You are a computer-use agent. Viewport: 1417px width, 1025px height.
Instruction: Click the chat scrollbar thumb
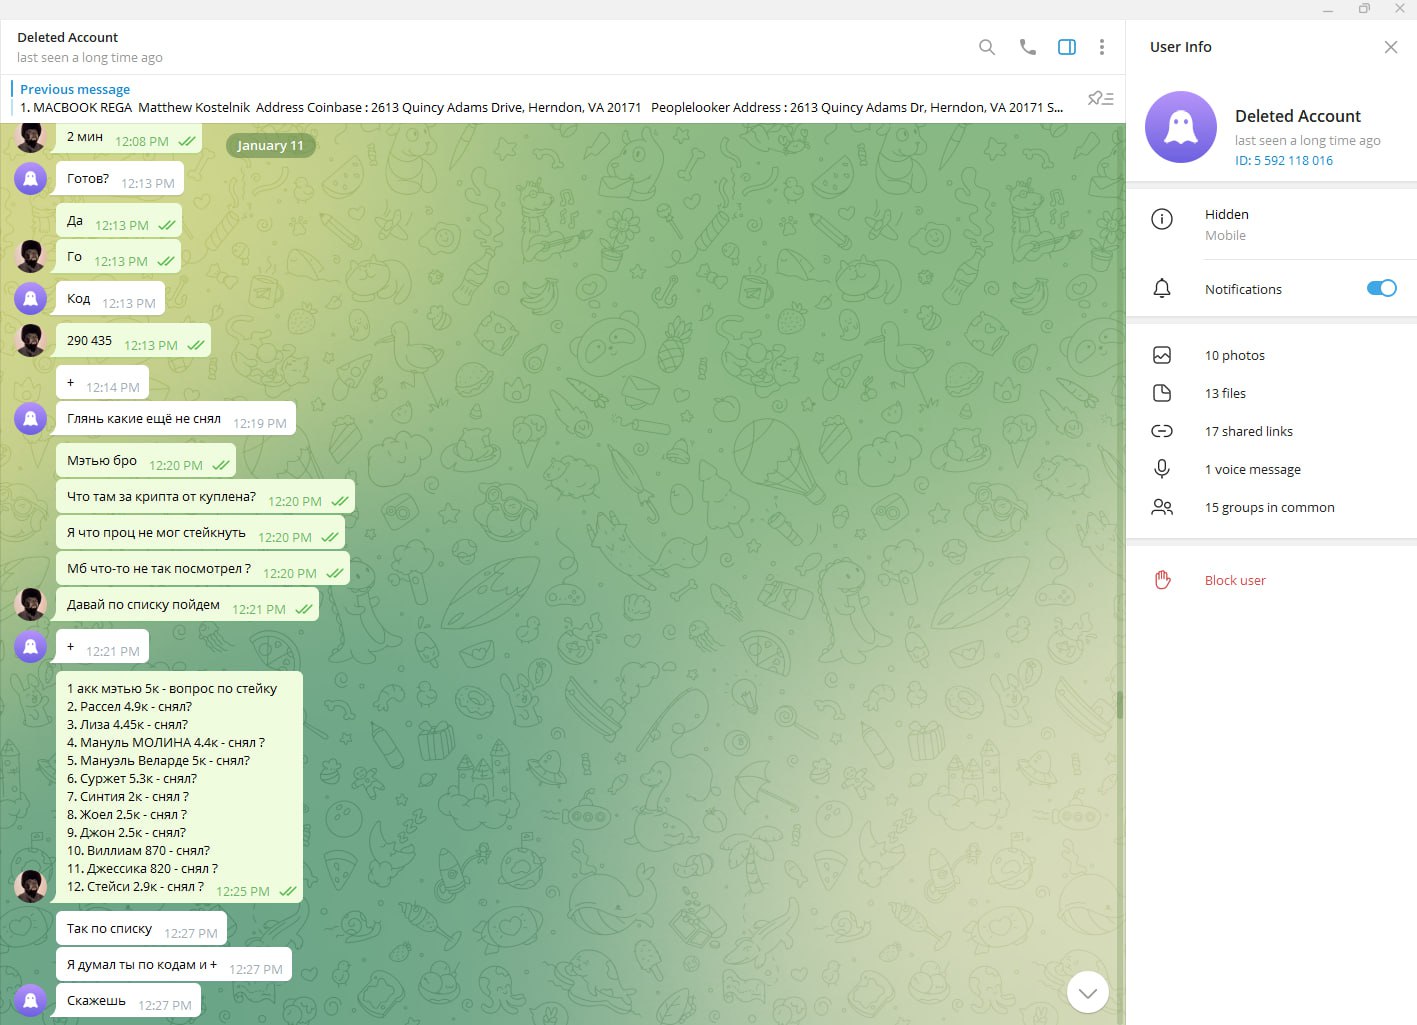[1120, 705]
